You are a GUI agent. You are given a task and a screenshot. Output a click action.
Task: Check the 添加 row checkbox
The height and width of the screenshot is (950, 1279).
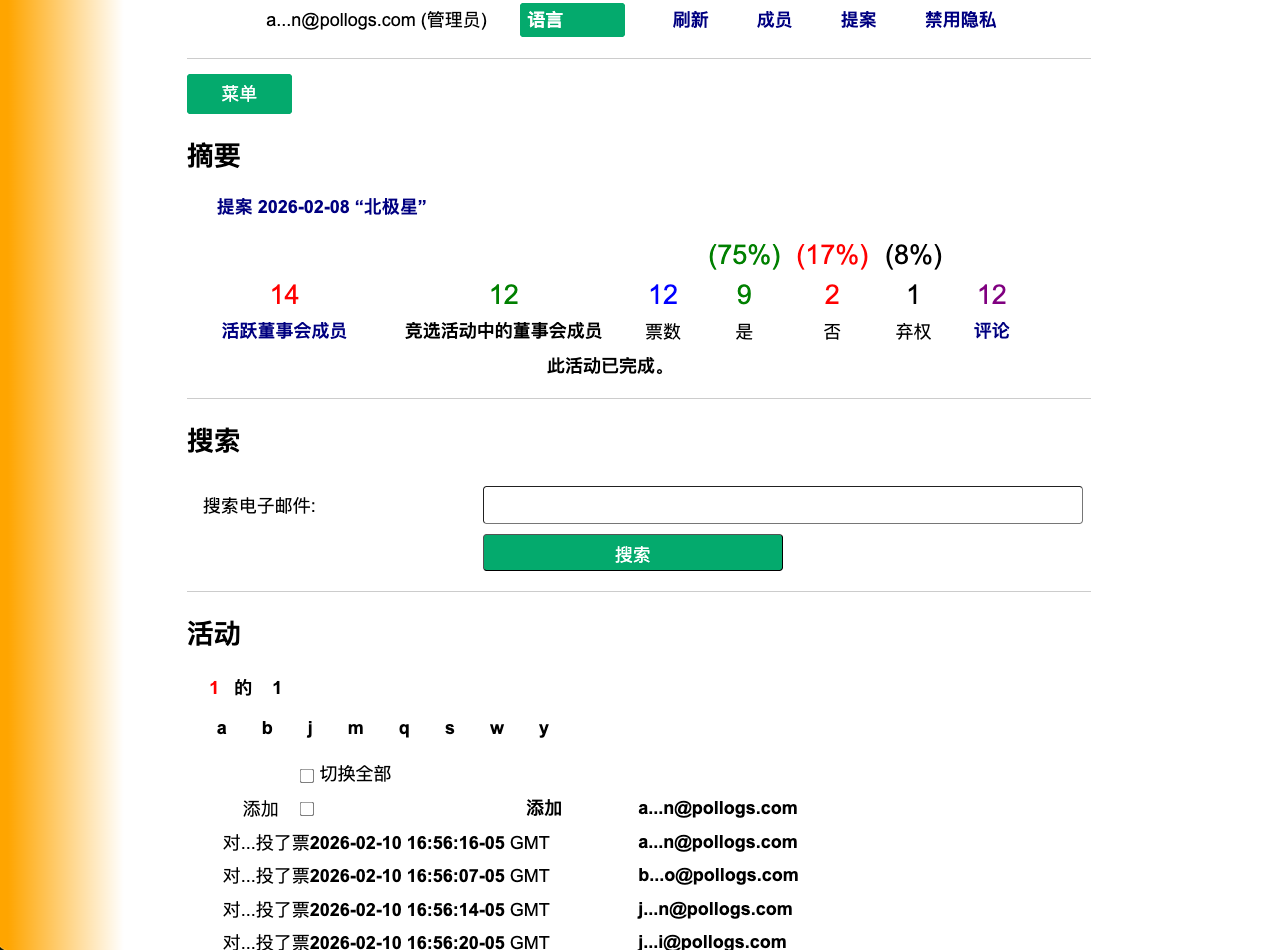306,808
